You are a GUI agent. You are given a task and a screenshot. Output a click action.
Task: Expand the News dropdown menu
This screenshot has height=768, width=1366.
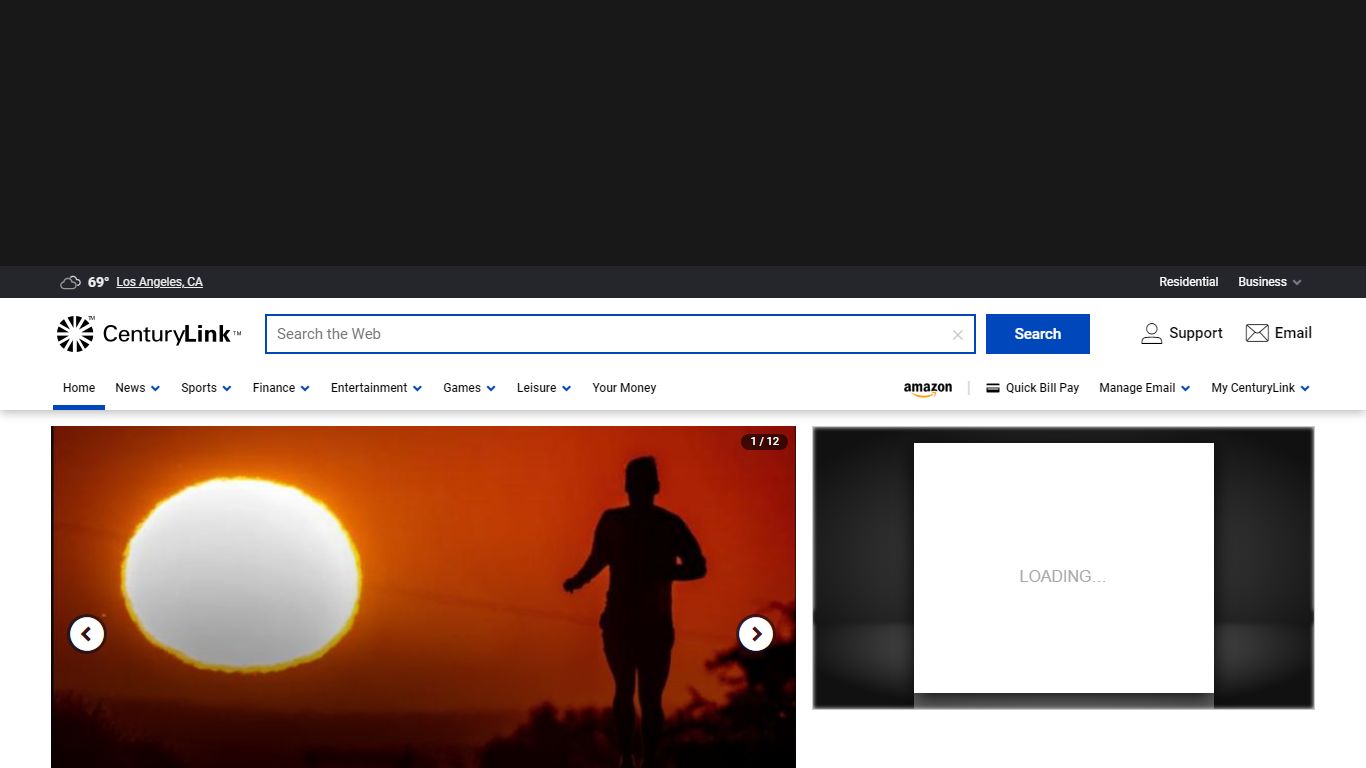137,388
